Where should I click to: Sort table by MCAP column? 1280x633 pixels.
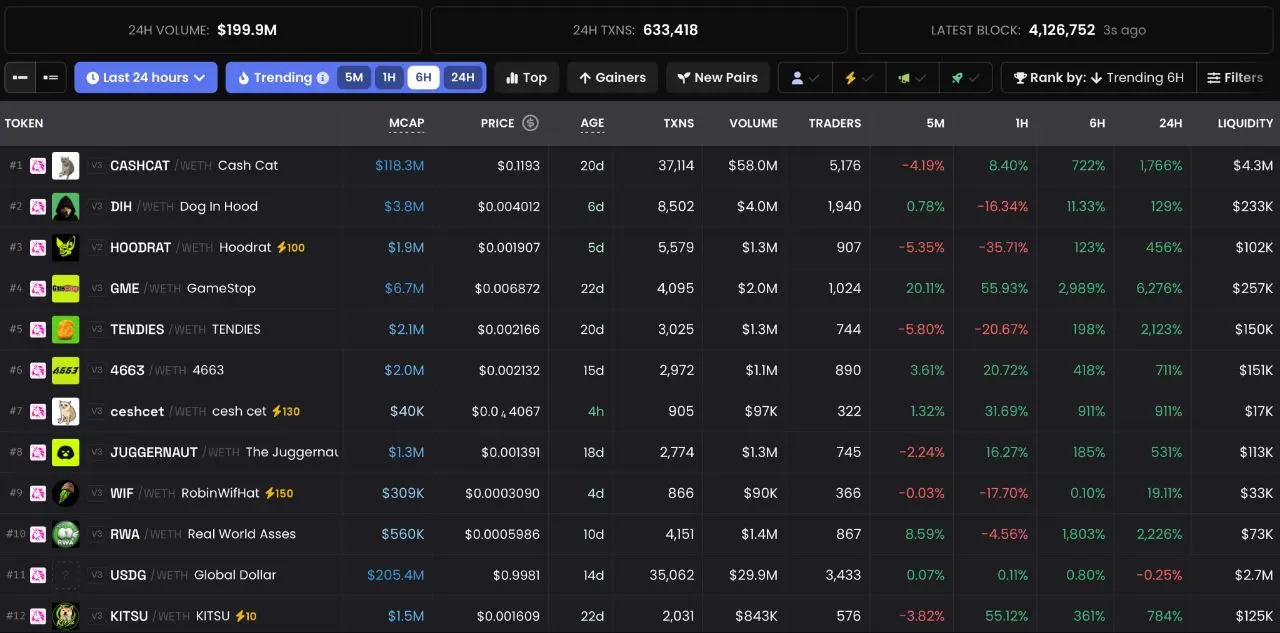407,123
